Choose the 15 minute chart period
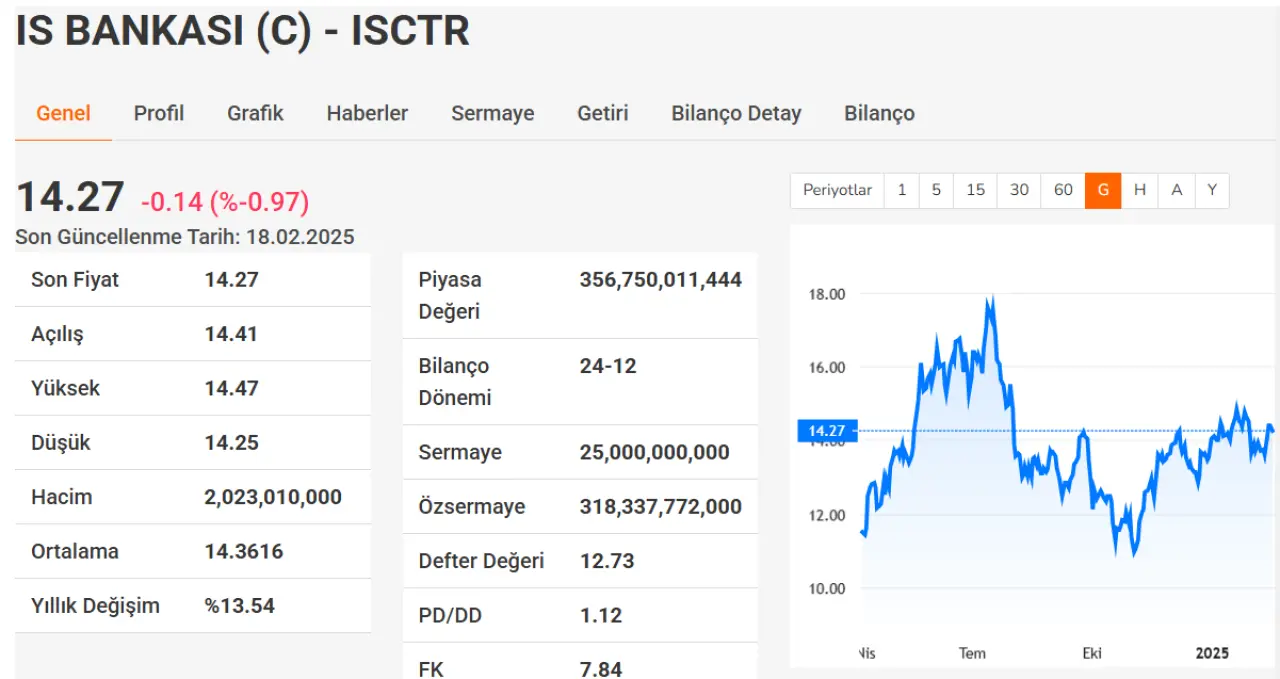The width and height of the screenshot is (1280, 679). (975, 190)
